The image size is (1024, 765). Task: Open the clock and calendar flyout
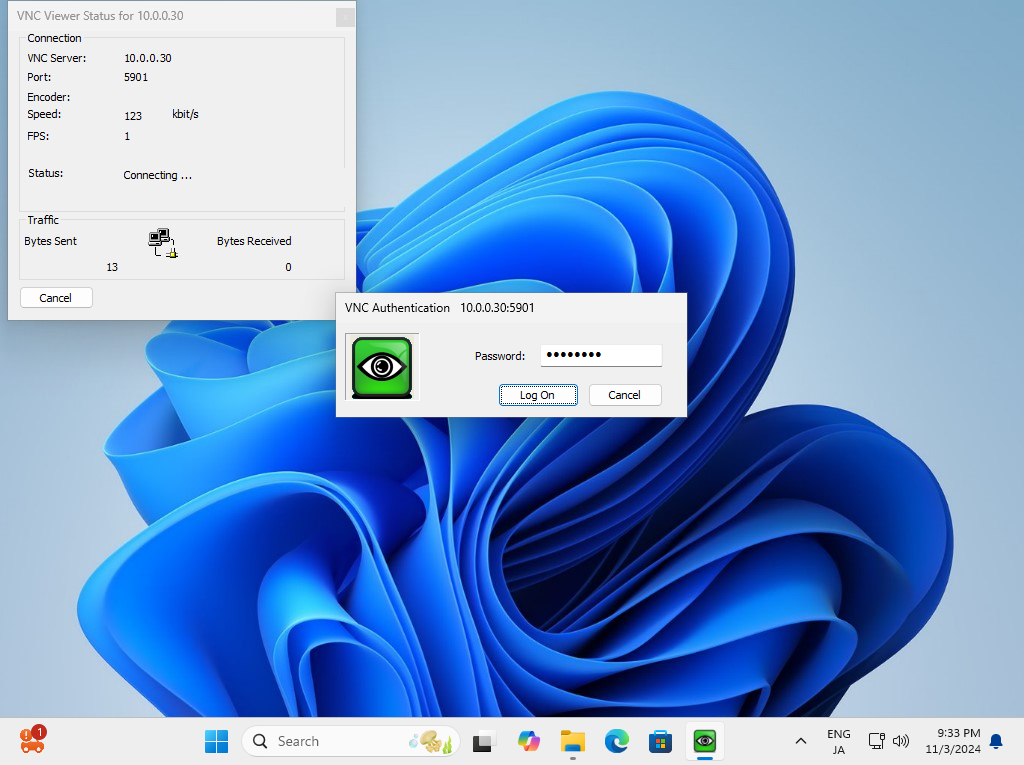[952, 741]
